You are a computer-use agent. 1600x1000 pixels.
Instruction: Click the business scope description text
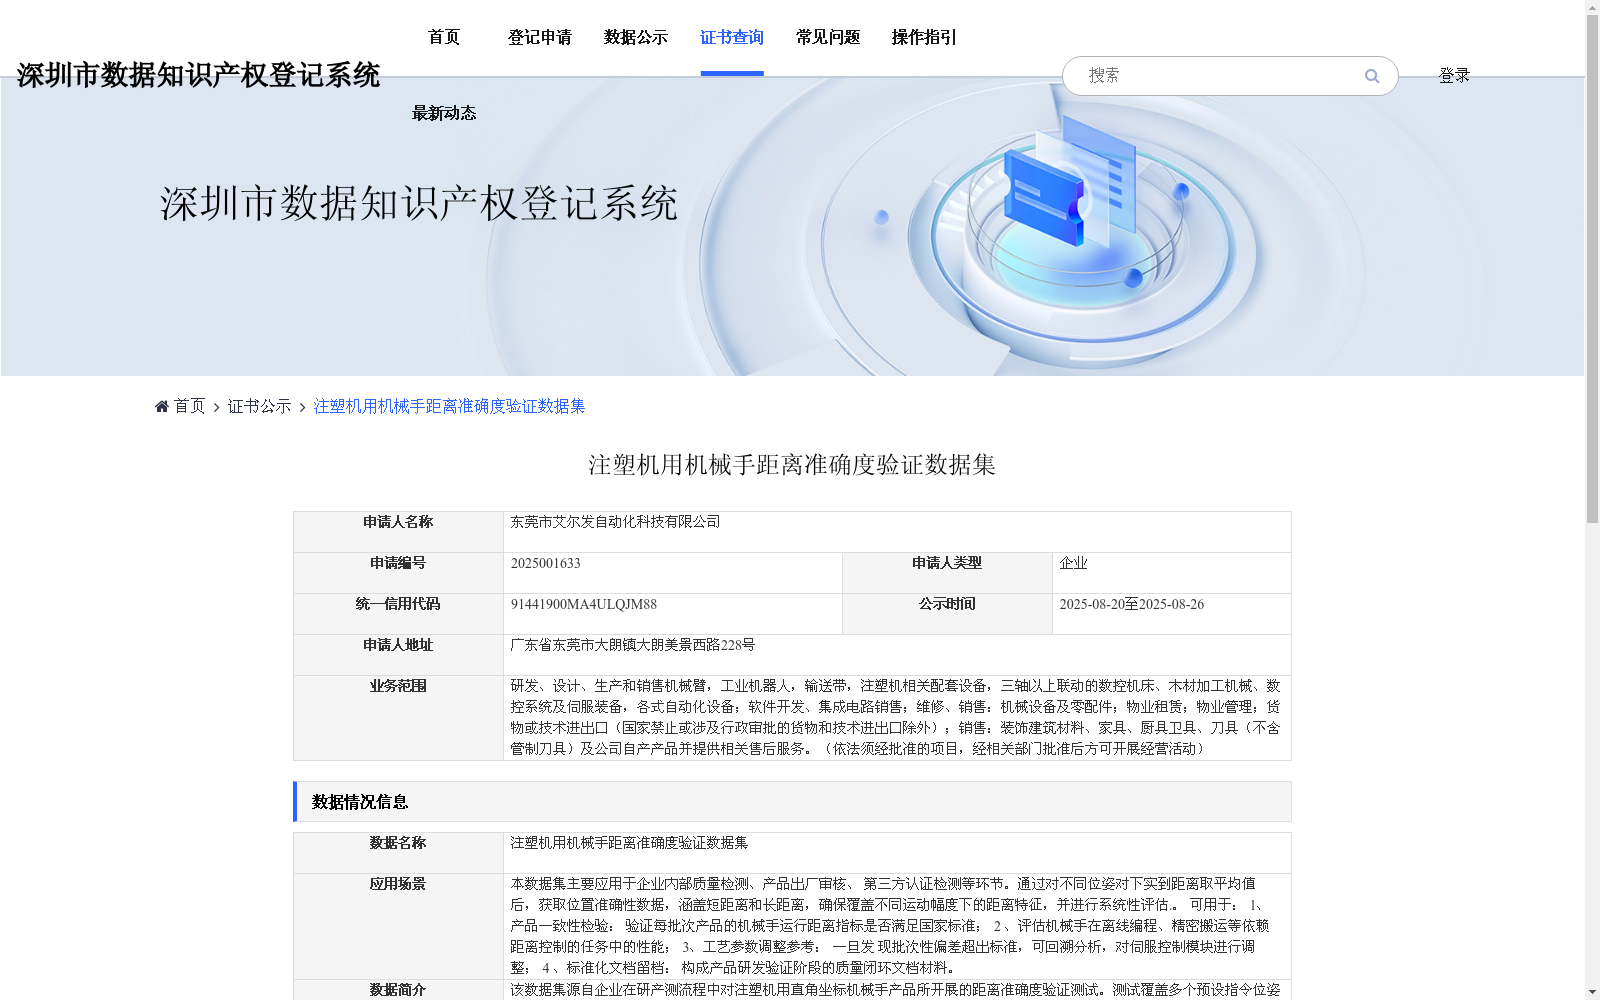[896, 718]
